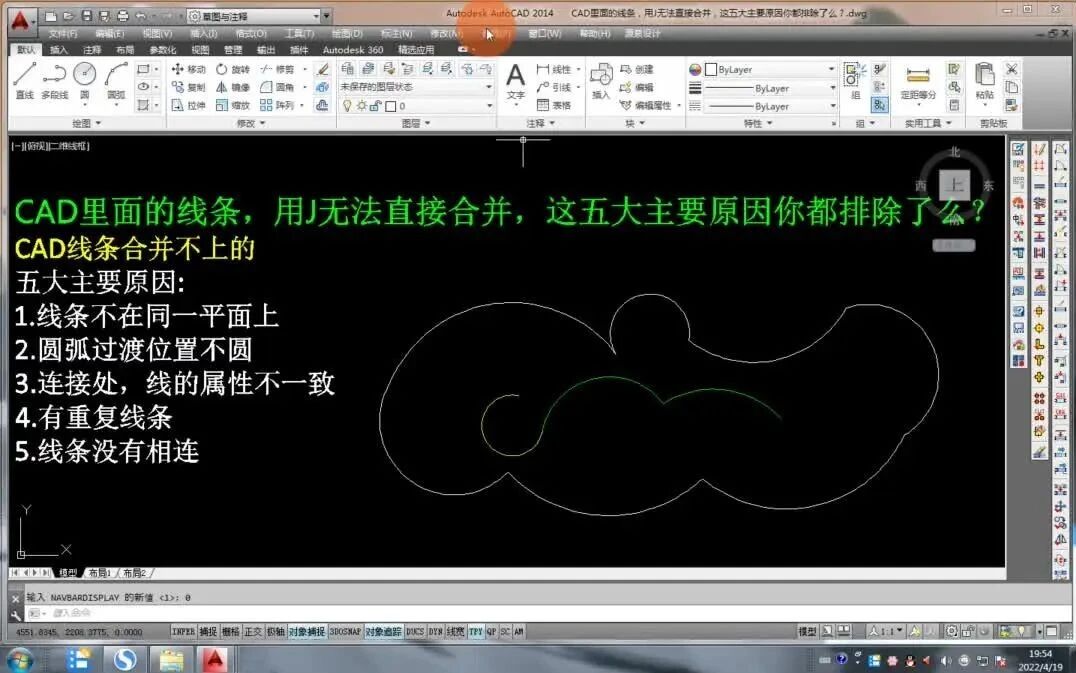The height and width of the screenshot is (673, 1076).
Task: Toggle 极轴 (Polar) in the status bar
Action: tap(276, 632)
